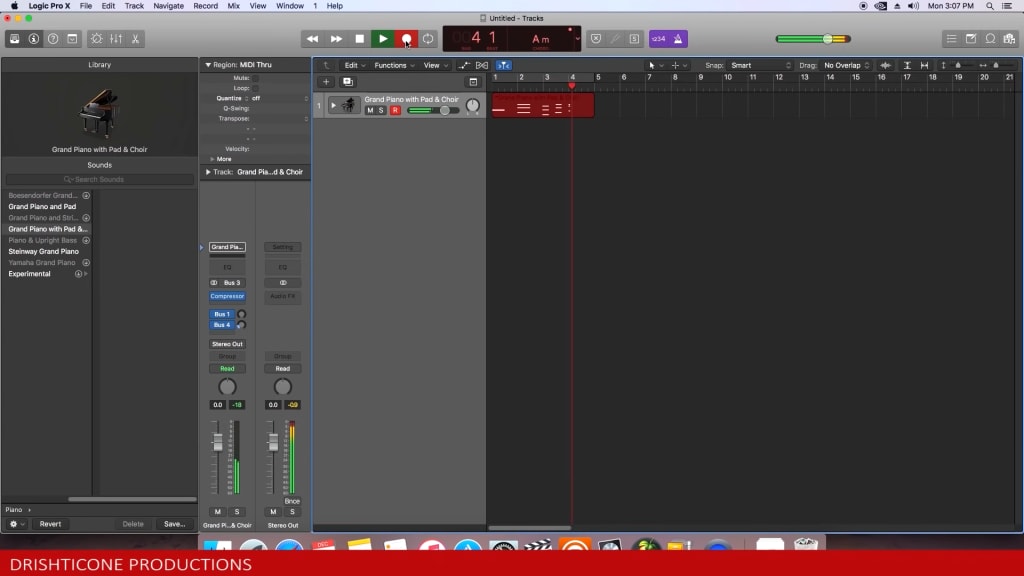
Task: Toggle record enable R on track 1
Action: (x=395, y=110)
